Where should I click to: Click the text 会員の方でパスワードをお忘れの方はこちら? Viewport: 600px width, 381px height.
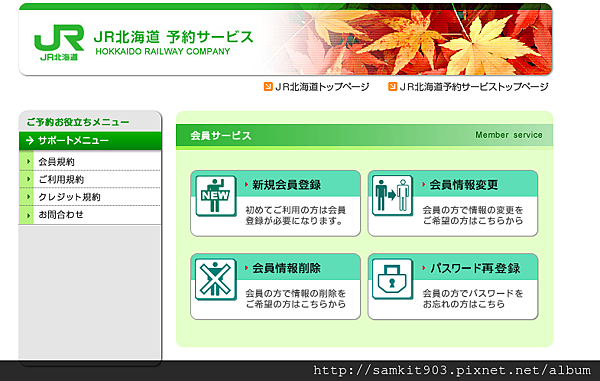click(473, 299)
